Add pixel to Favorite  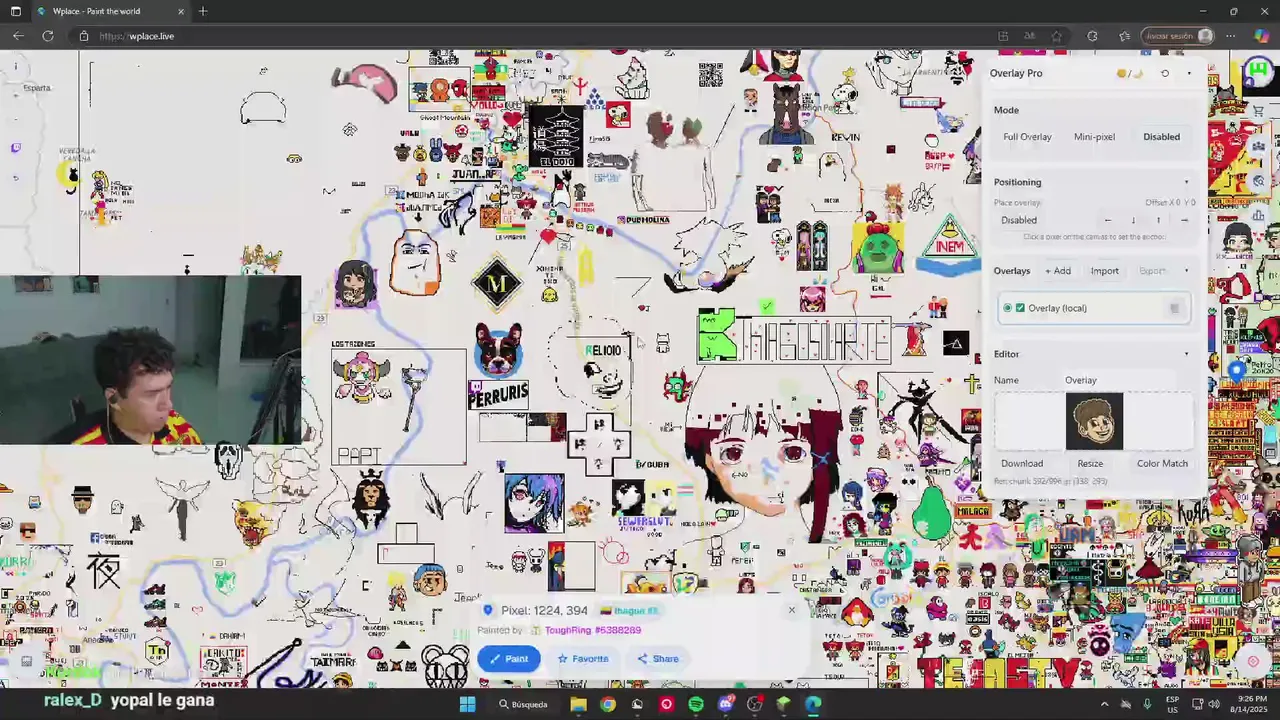click(x=583, y=658)
